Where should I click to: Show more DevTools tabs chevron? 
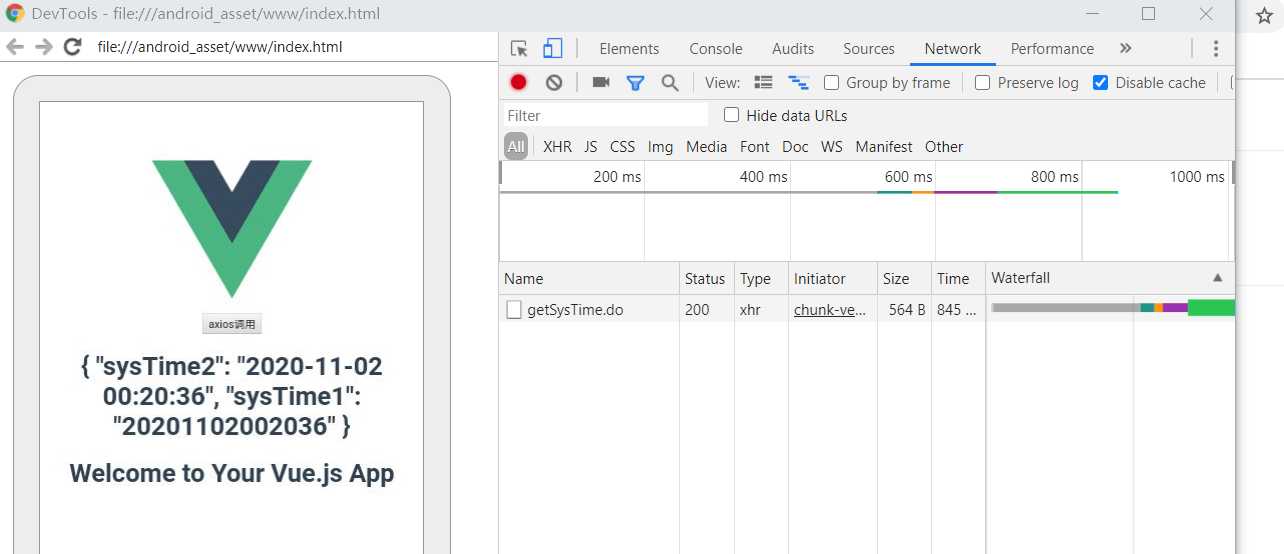pyautogui.click(x=1125, y=49)
